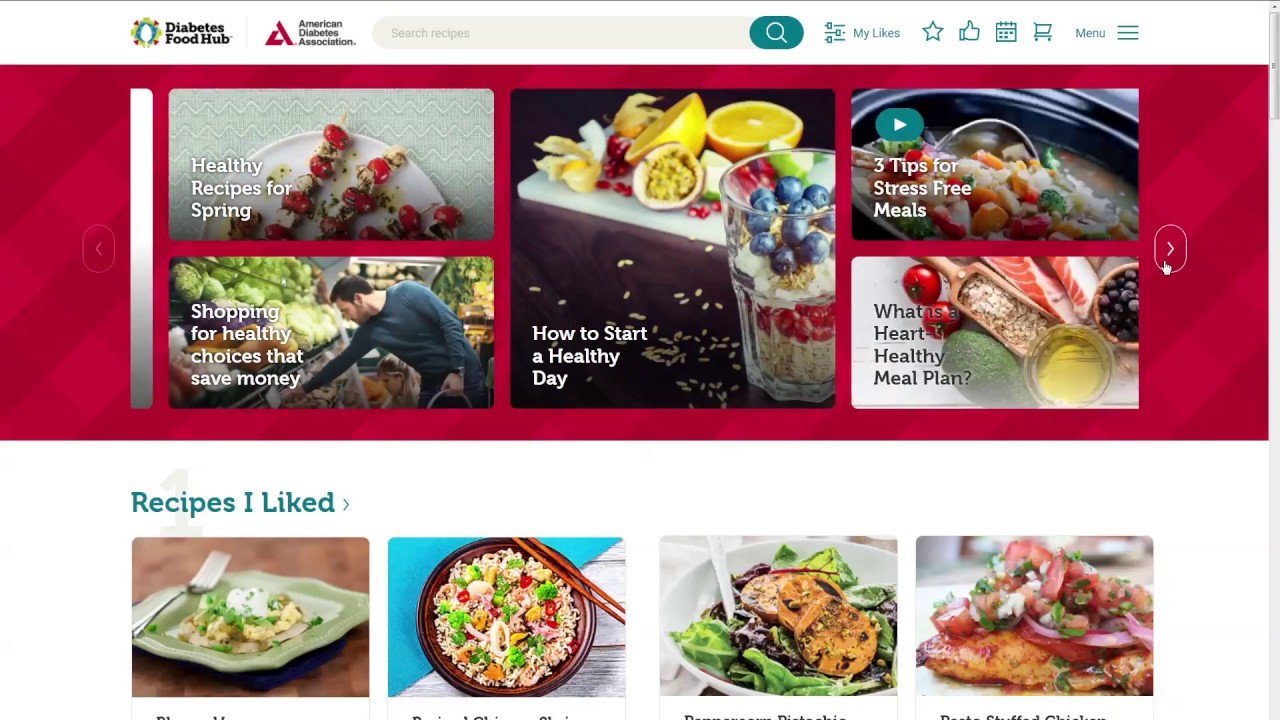Click the Menu text label
Viewport: 1280px width, 720px height.
tap(1090, 33)
